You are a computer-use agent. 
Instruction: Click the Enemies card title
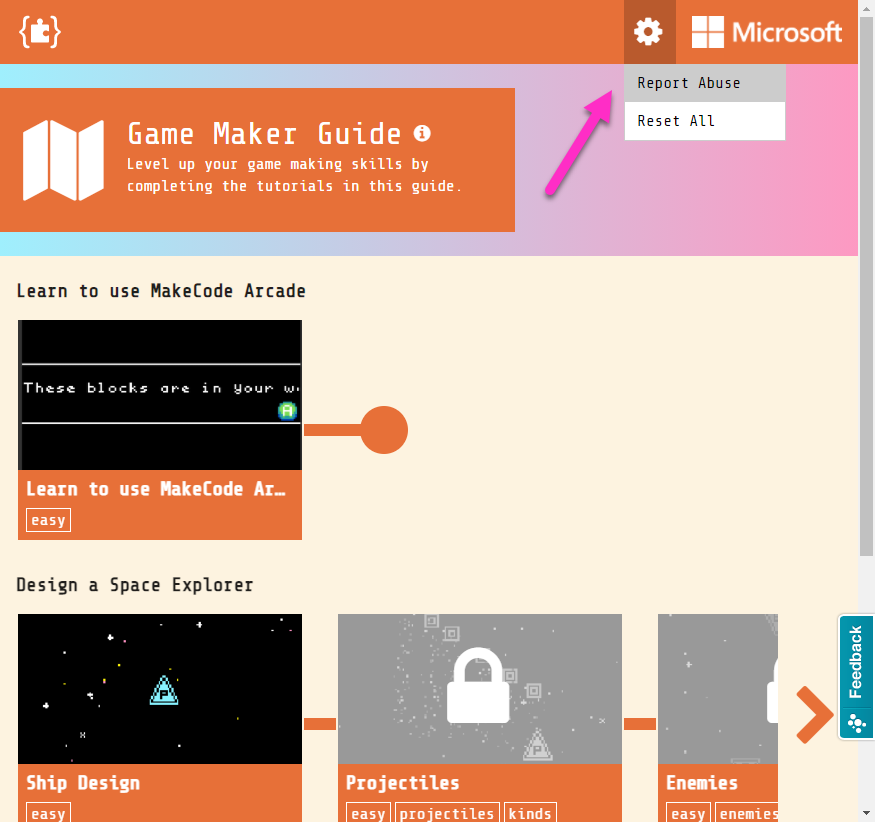tap(701, 783)
